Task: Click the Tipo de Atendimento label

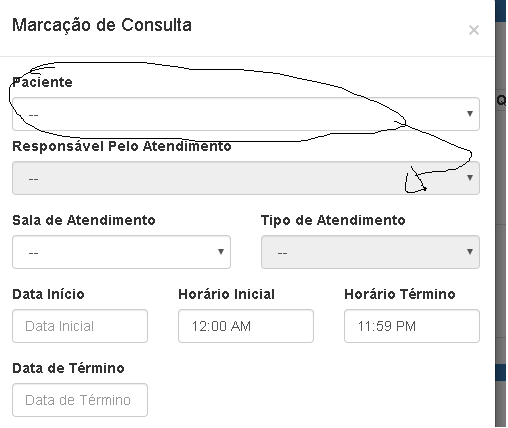Action: [x=333, y=220]
